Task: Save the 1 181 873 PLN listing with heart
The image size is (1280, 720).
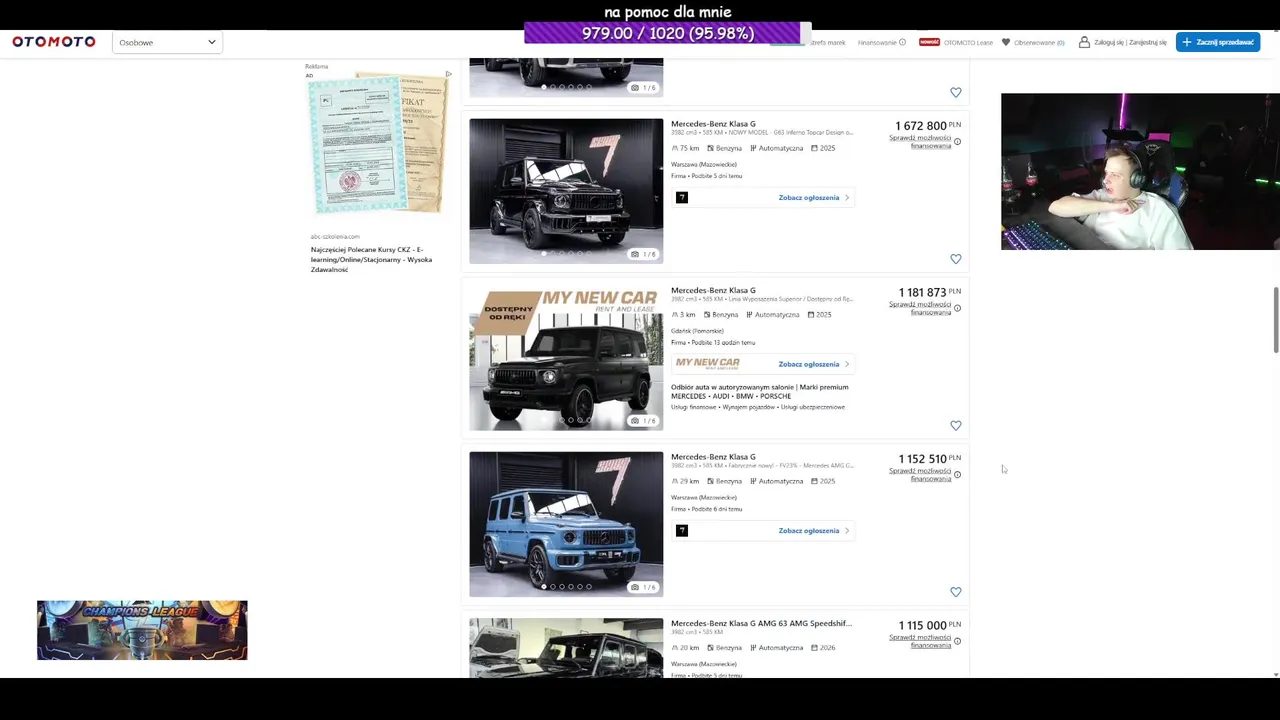Action: tap(956, 426)
